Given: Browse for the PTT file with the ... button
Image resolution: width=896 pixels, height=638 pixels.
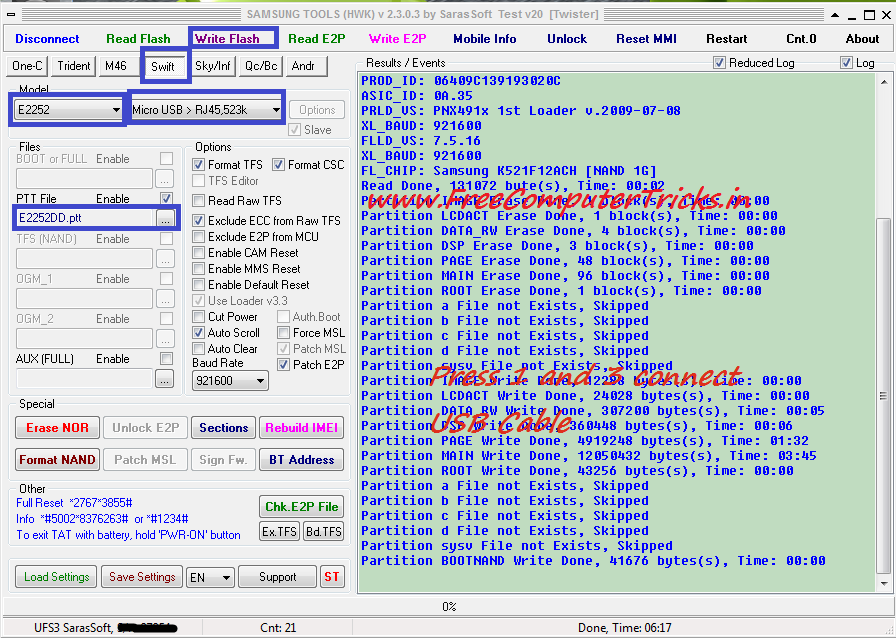Looking at the screenshot, I should click(x=165, y=218).
